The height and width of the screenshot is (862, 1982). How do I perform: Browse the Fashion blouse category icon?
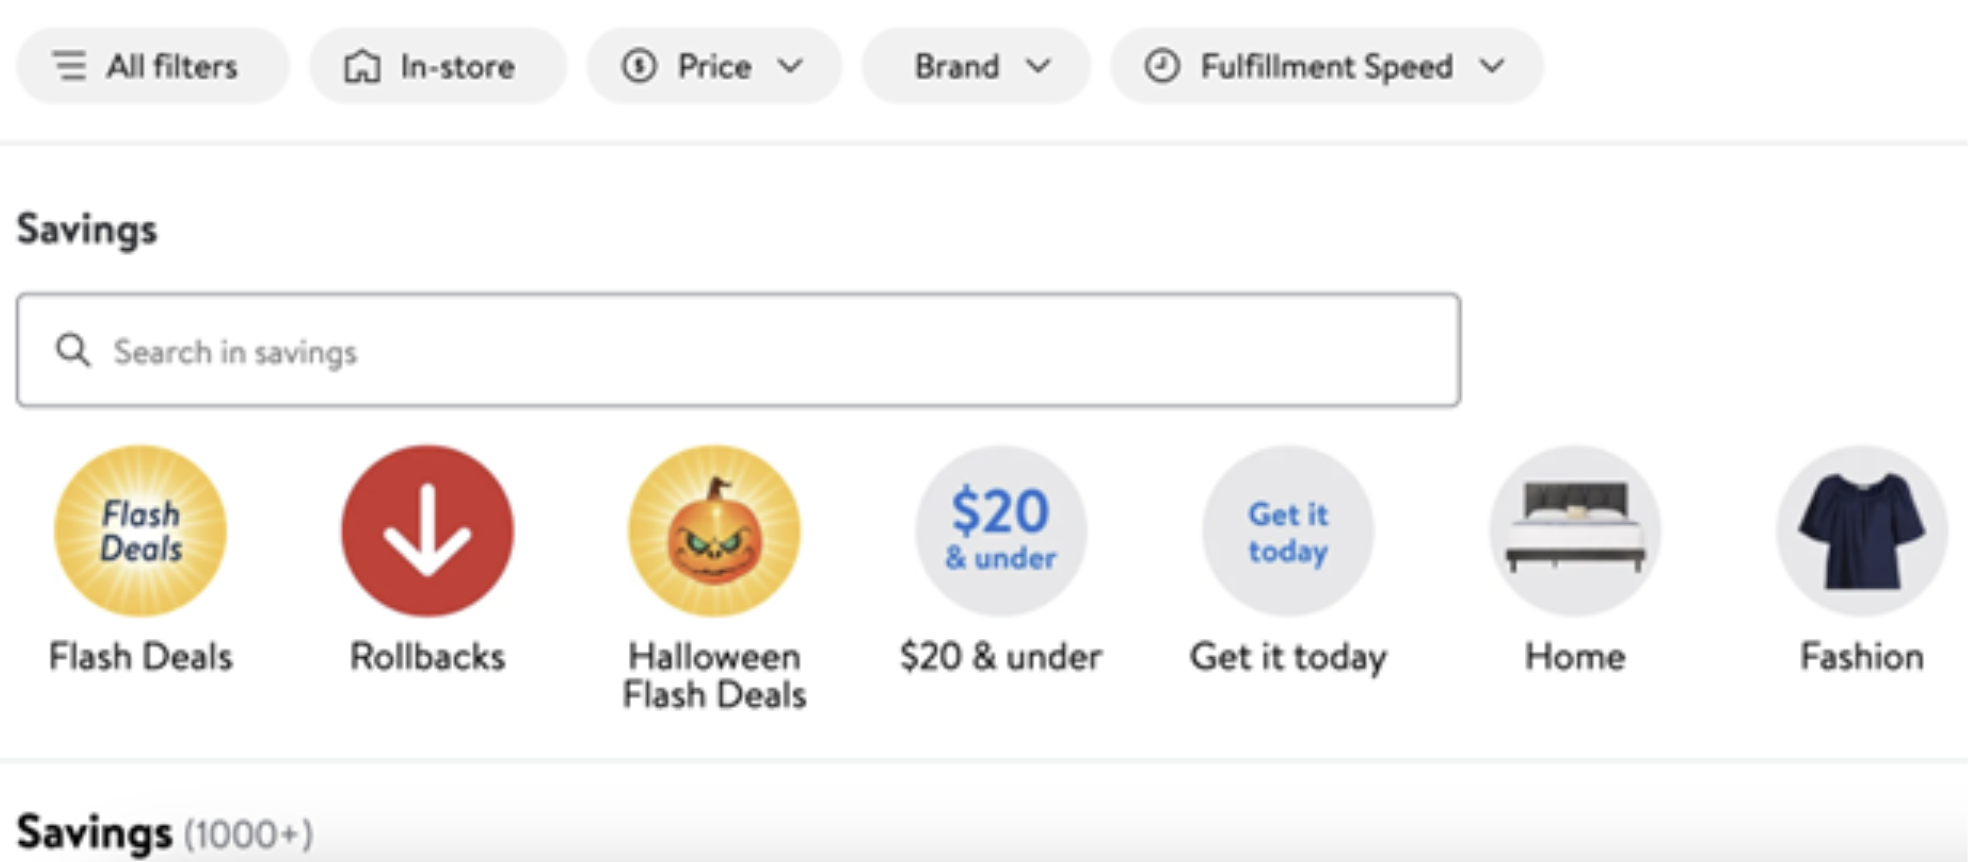pyautogui.click(x=1861, y=531)
